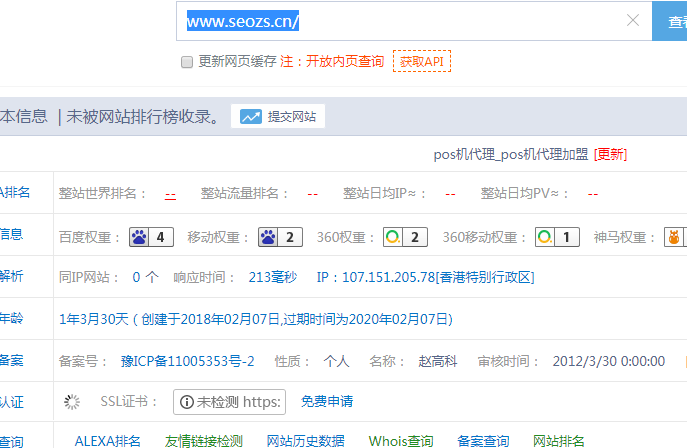Click the IP 107.151.205.78 address link
The height and width of the screenshot is (448, 687).
click(425, 277)
